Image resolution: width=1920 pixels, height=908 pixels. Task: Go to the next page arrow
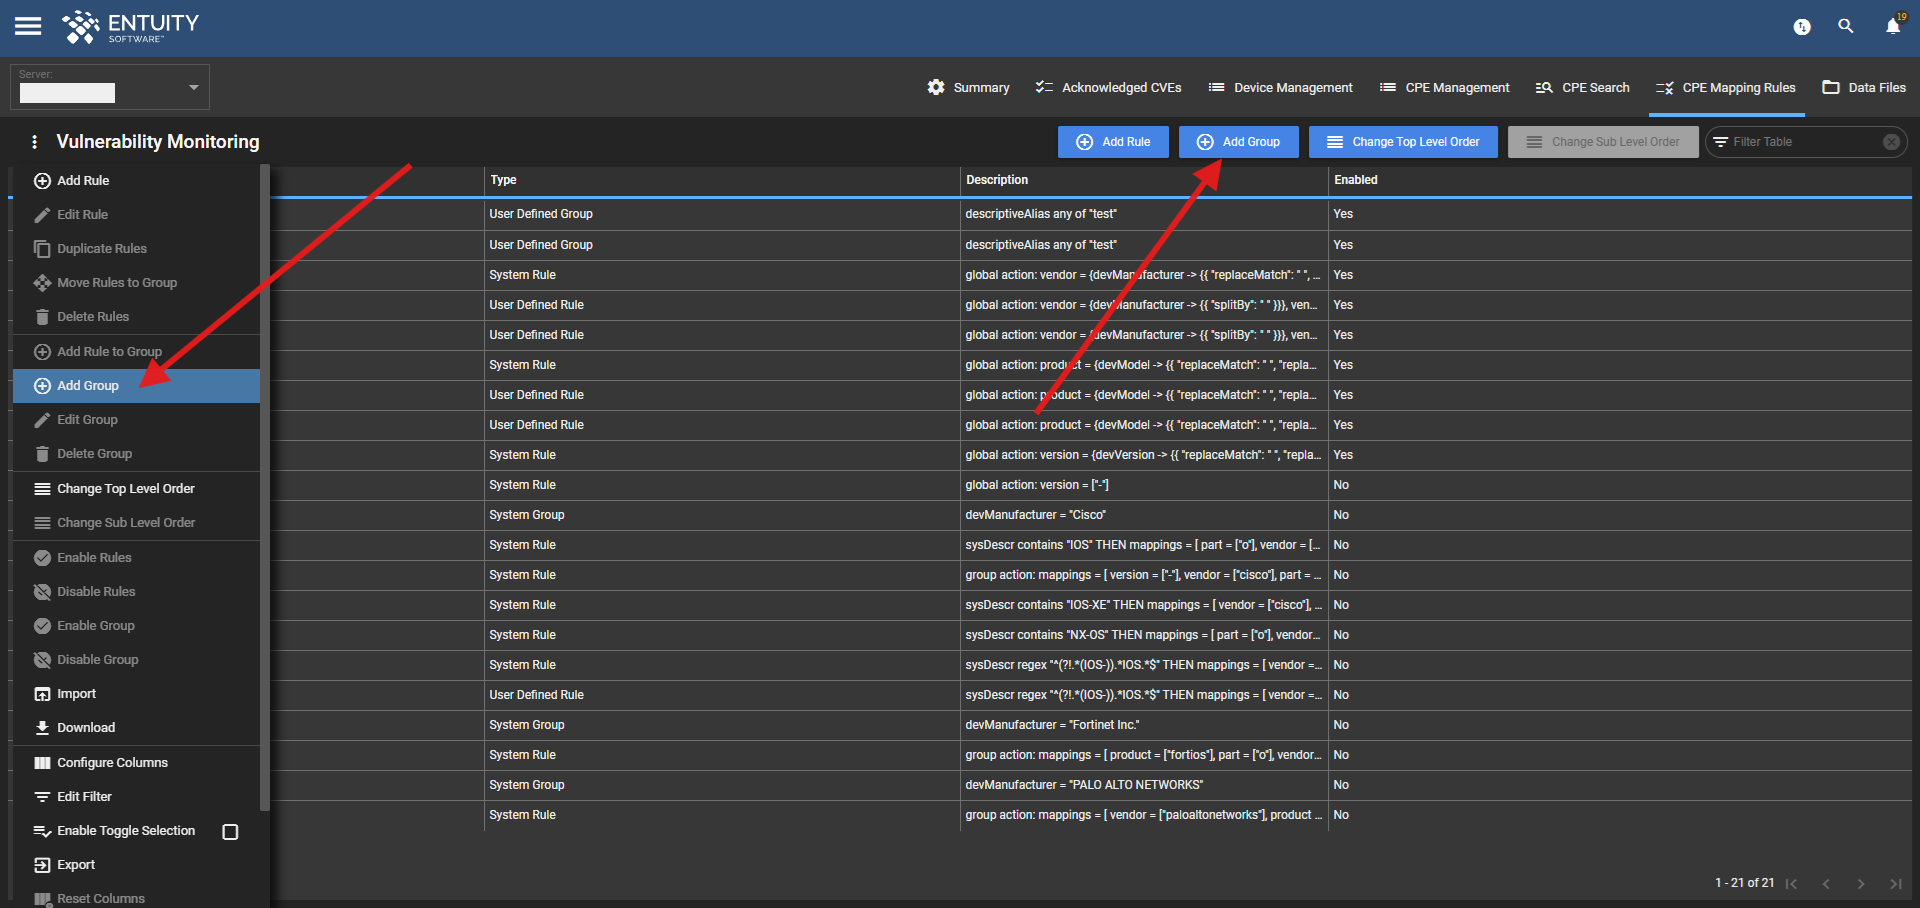click(x=1861, y=884)
